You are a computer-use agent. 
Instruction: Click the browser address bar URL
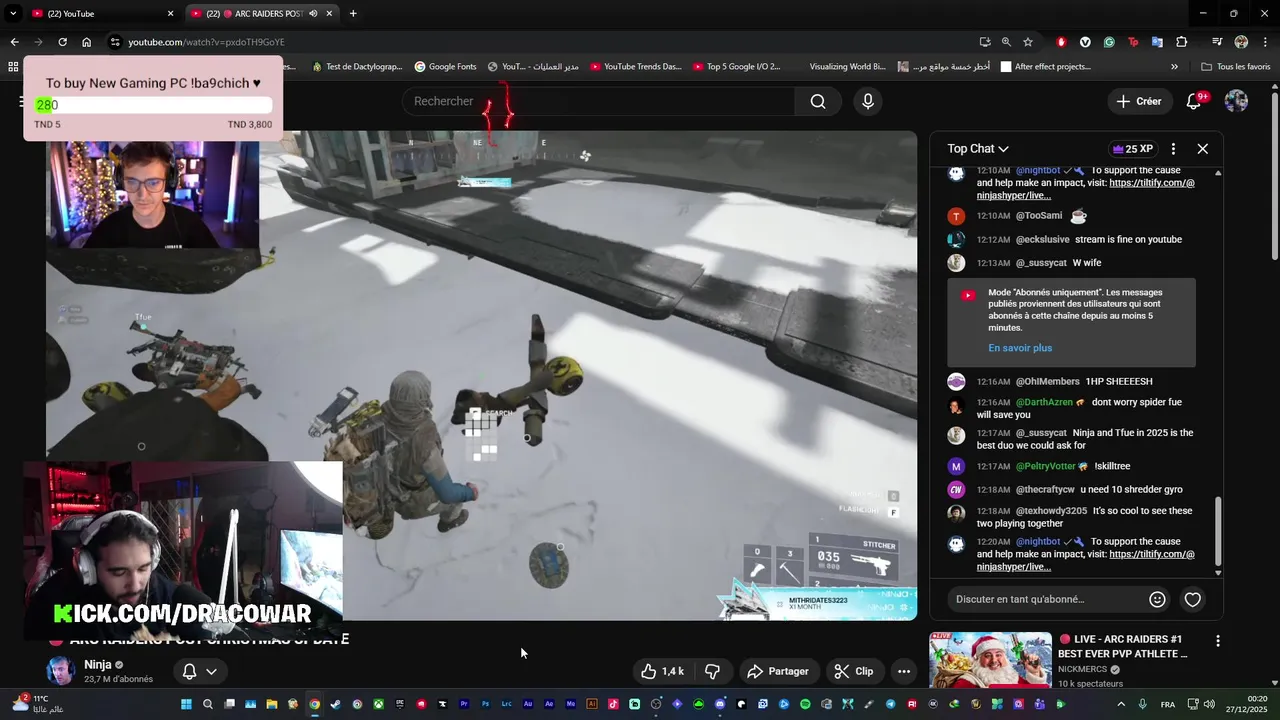click(206, 42)
